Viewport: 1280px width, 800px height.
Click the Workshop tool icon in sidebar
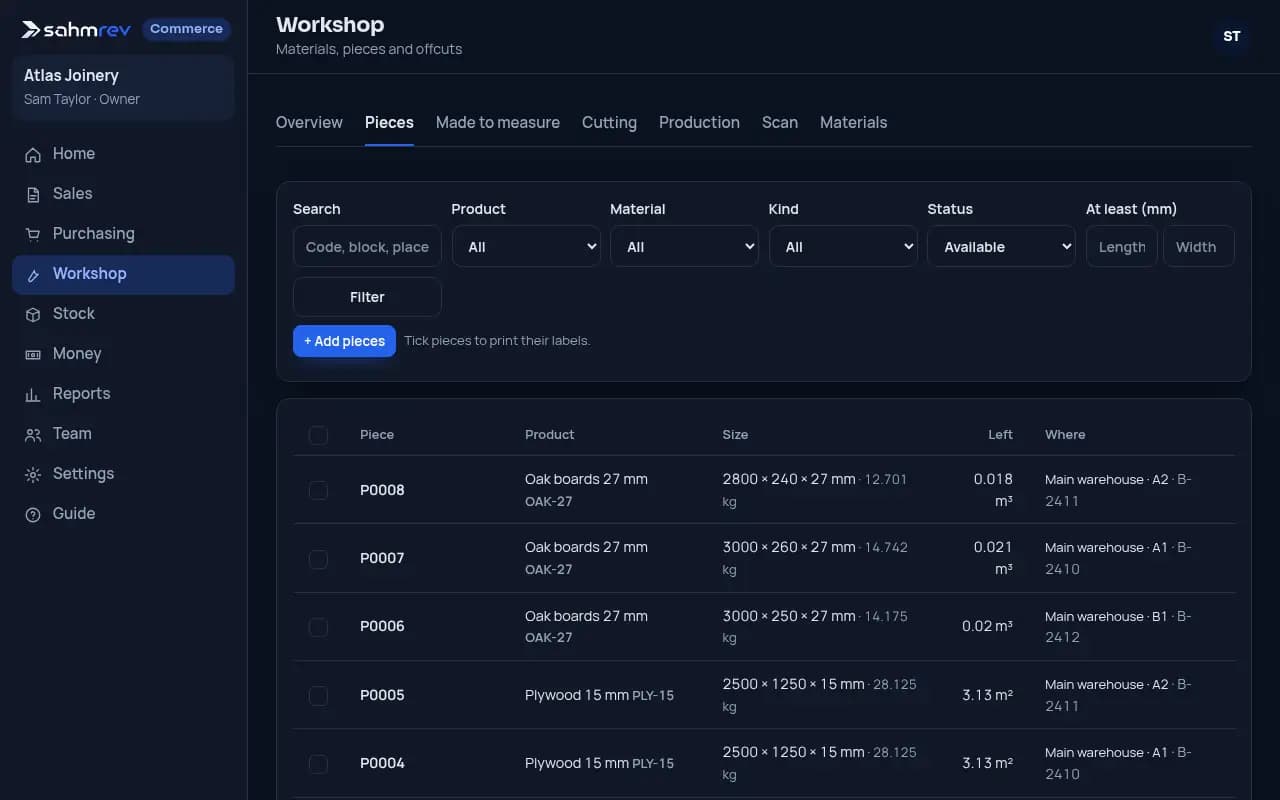(x=33, y=274)
